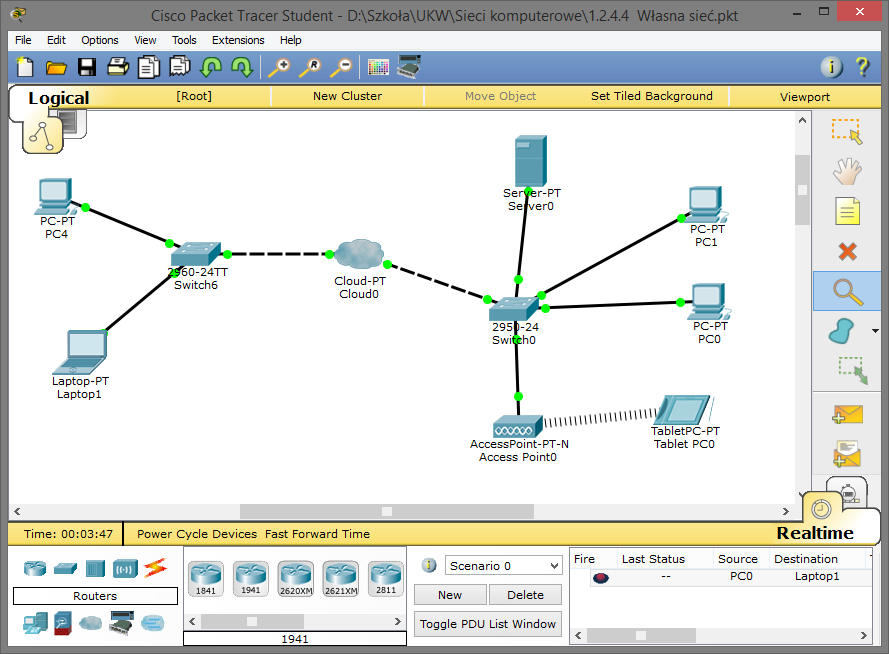The height and width of the screenshot is (654, 889).
Task: Select the Hubs device category icon
Action: pos(95,568)
